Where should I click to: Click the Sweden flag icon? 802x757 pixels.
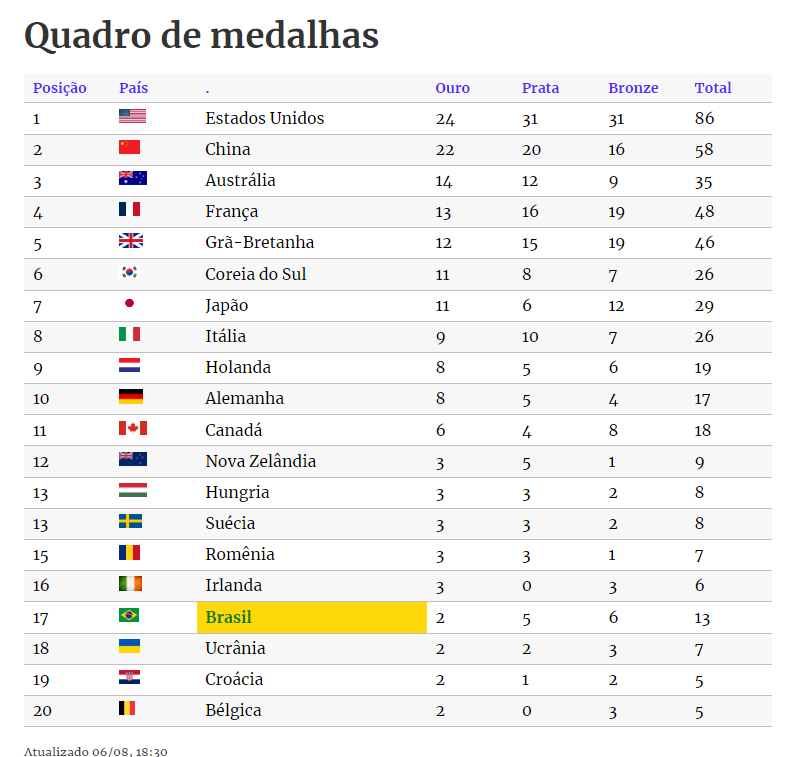point(130,521)
